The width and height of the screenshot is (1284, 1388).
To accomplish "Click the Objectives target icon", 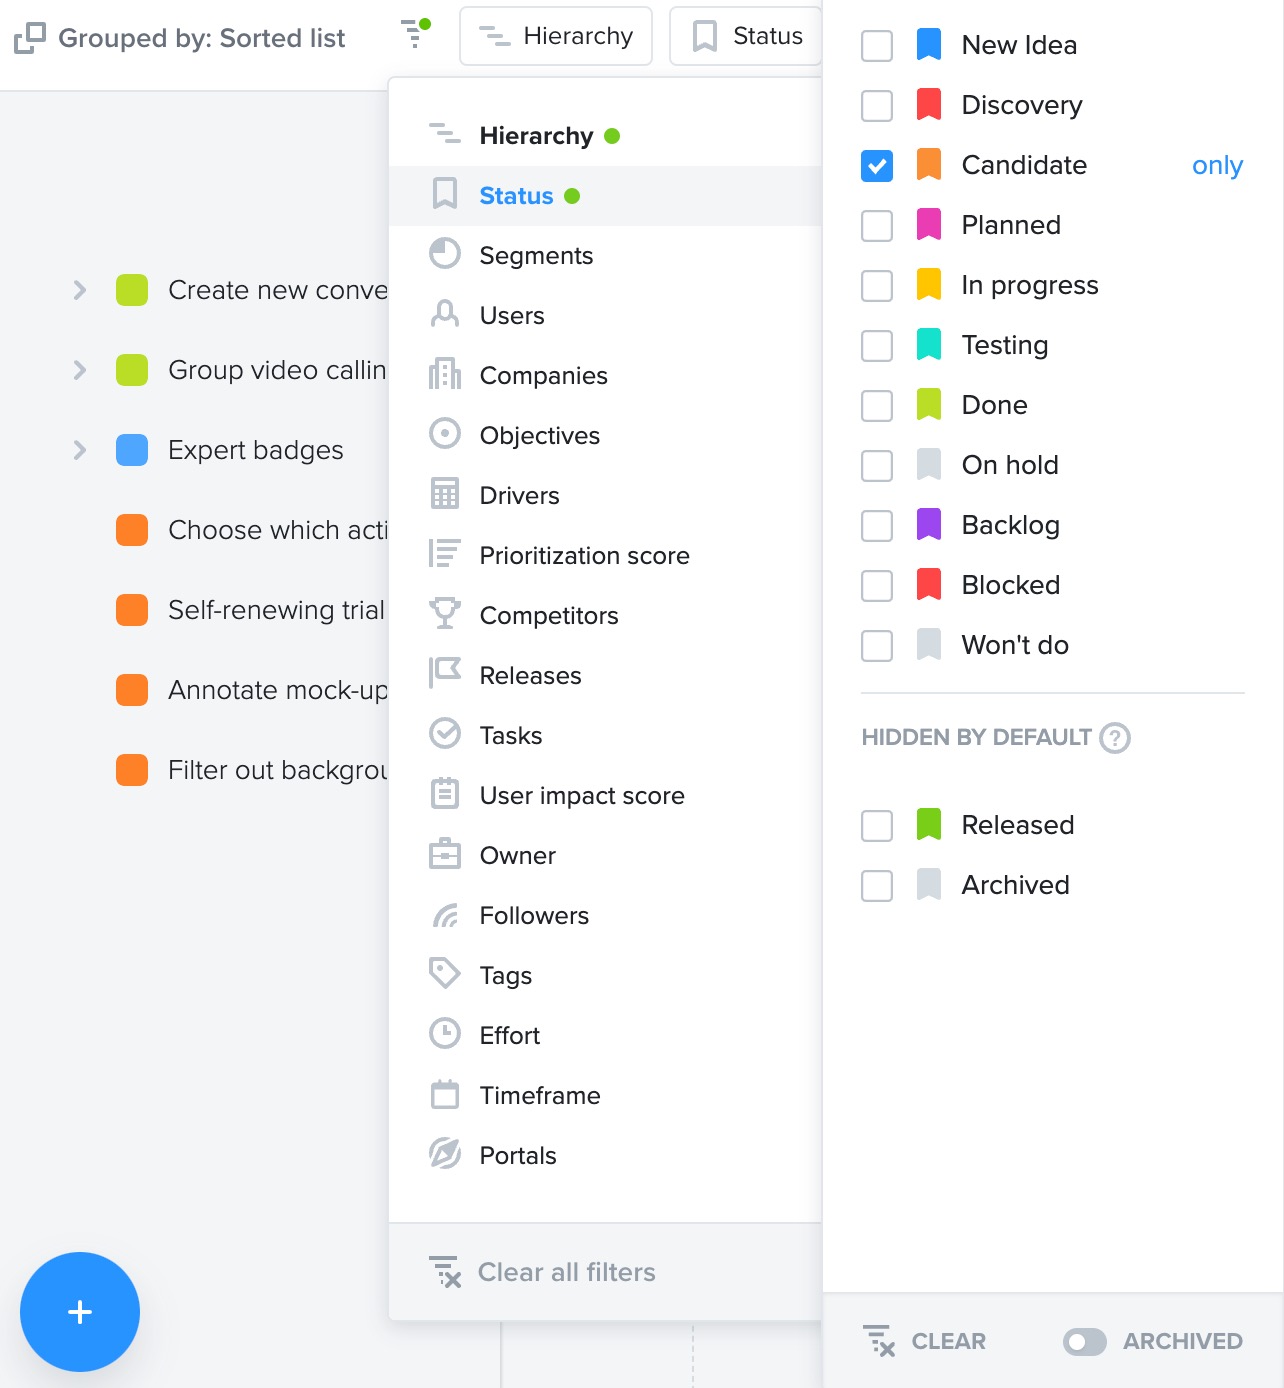I will pos(445,434).
